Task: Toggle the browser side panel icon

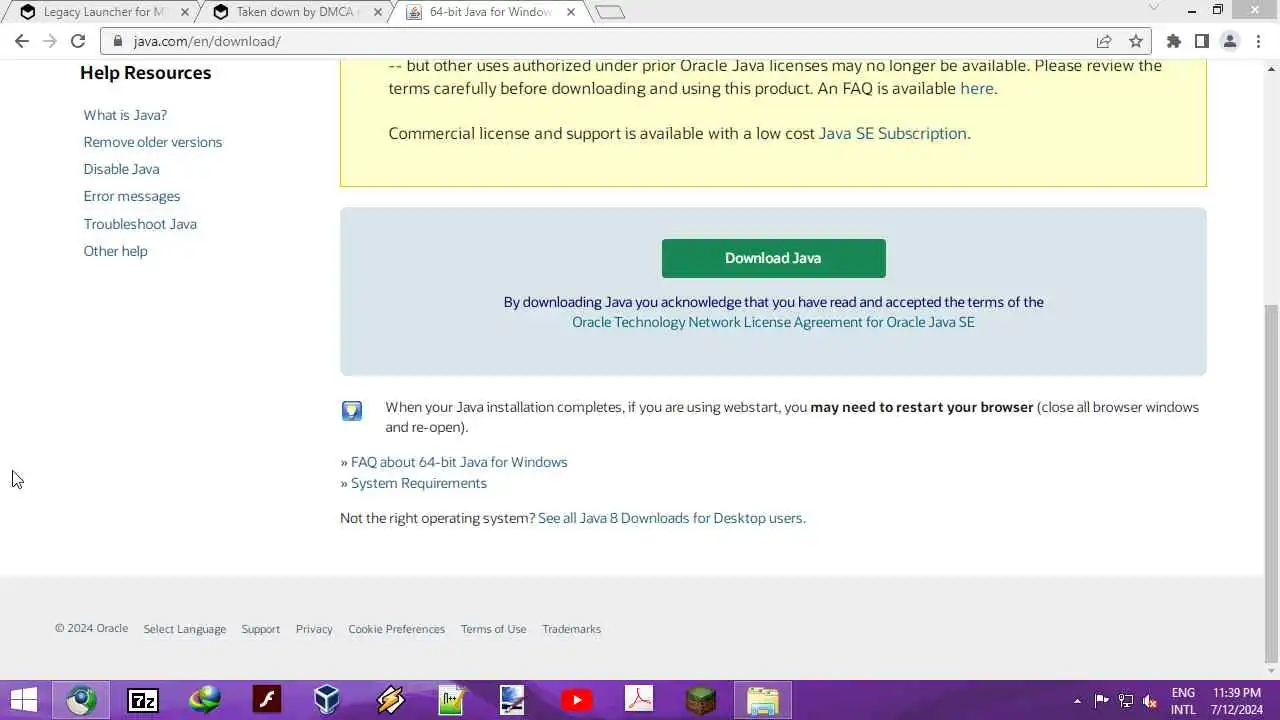Action: pyautogui.click(x=1202, y=41)
